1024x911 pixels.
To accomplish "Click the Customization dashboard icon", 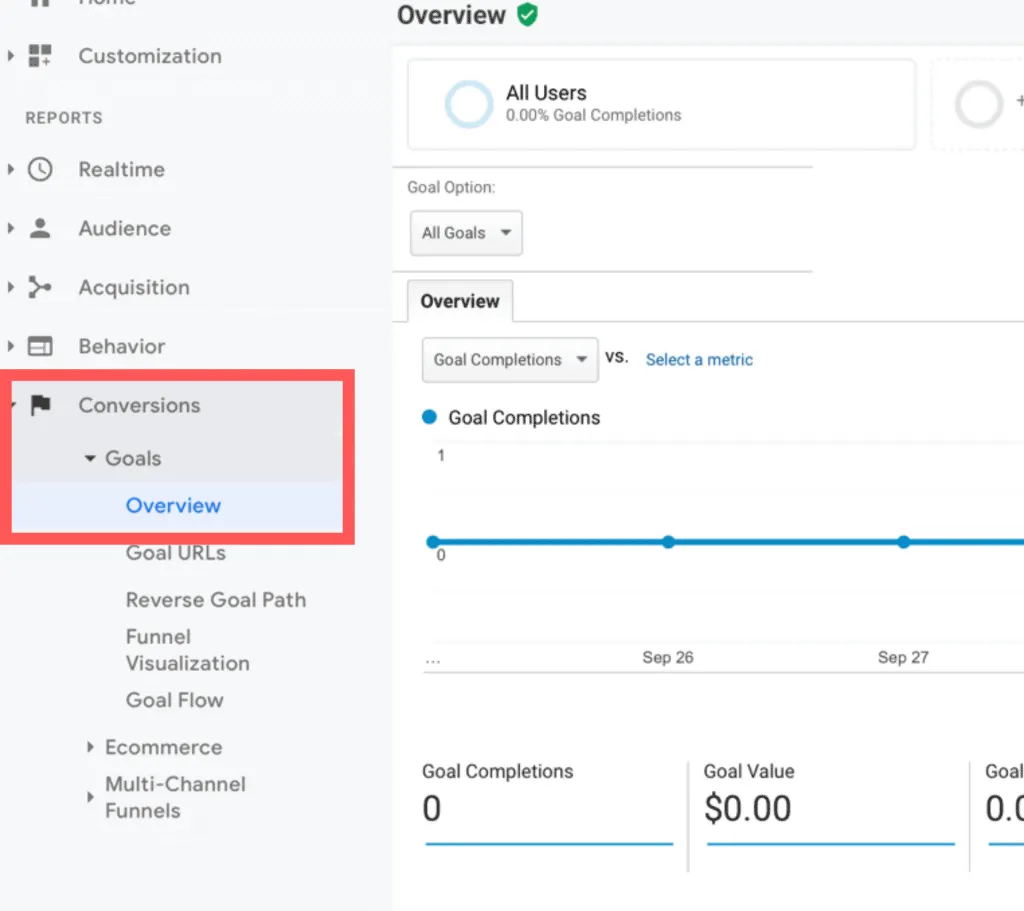I will [40, 56].
